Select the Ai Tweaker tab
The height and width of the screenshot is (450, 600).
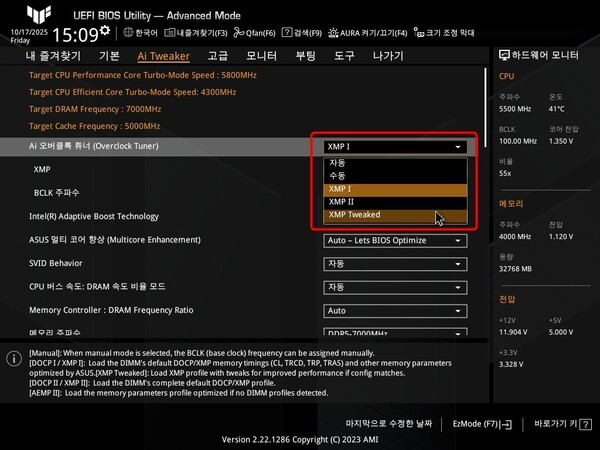[163, 56]
